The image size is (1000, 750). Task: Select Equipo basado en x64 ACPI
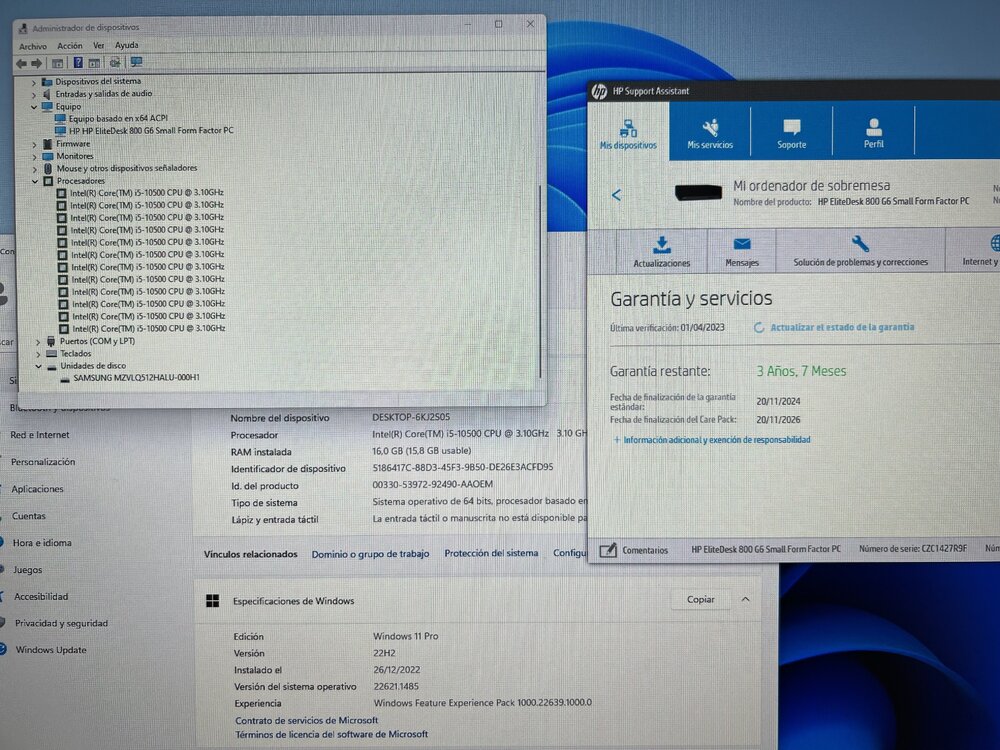[118, 119]
